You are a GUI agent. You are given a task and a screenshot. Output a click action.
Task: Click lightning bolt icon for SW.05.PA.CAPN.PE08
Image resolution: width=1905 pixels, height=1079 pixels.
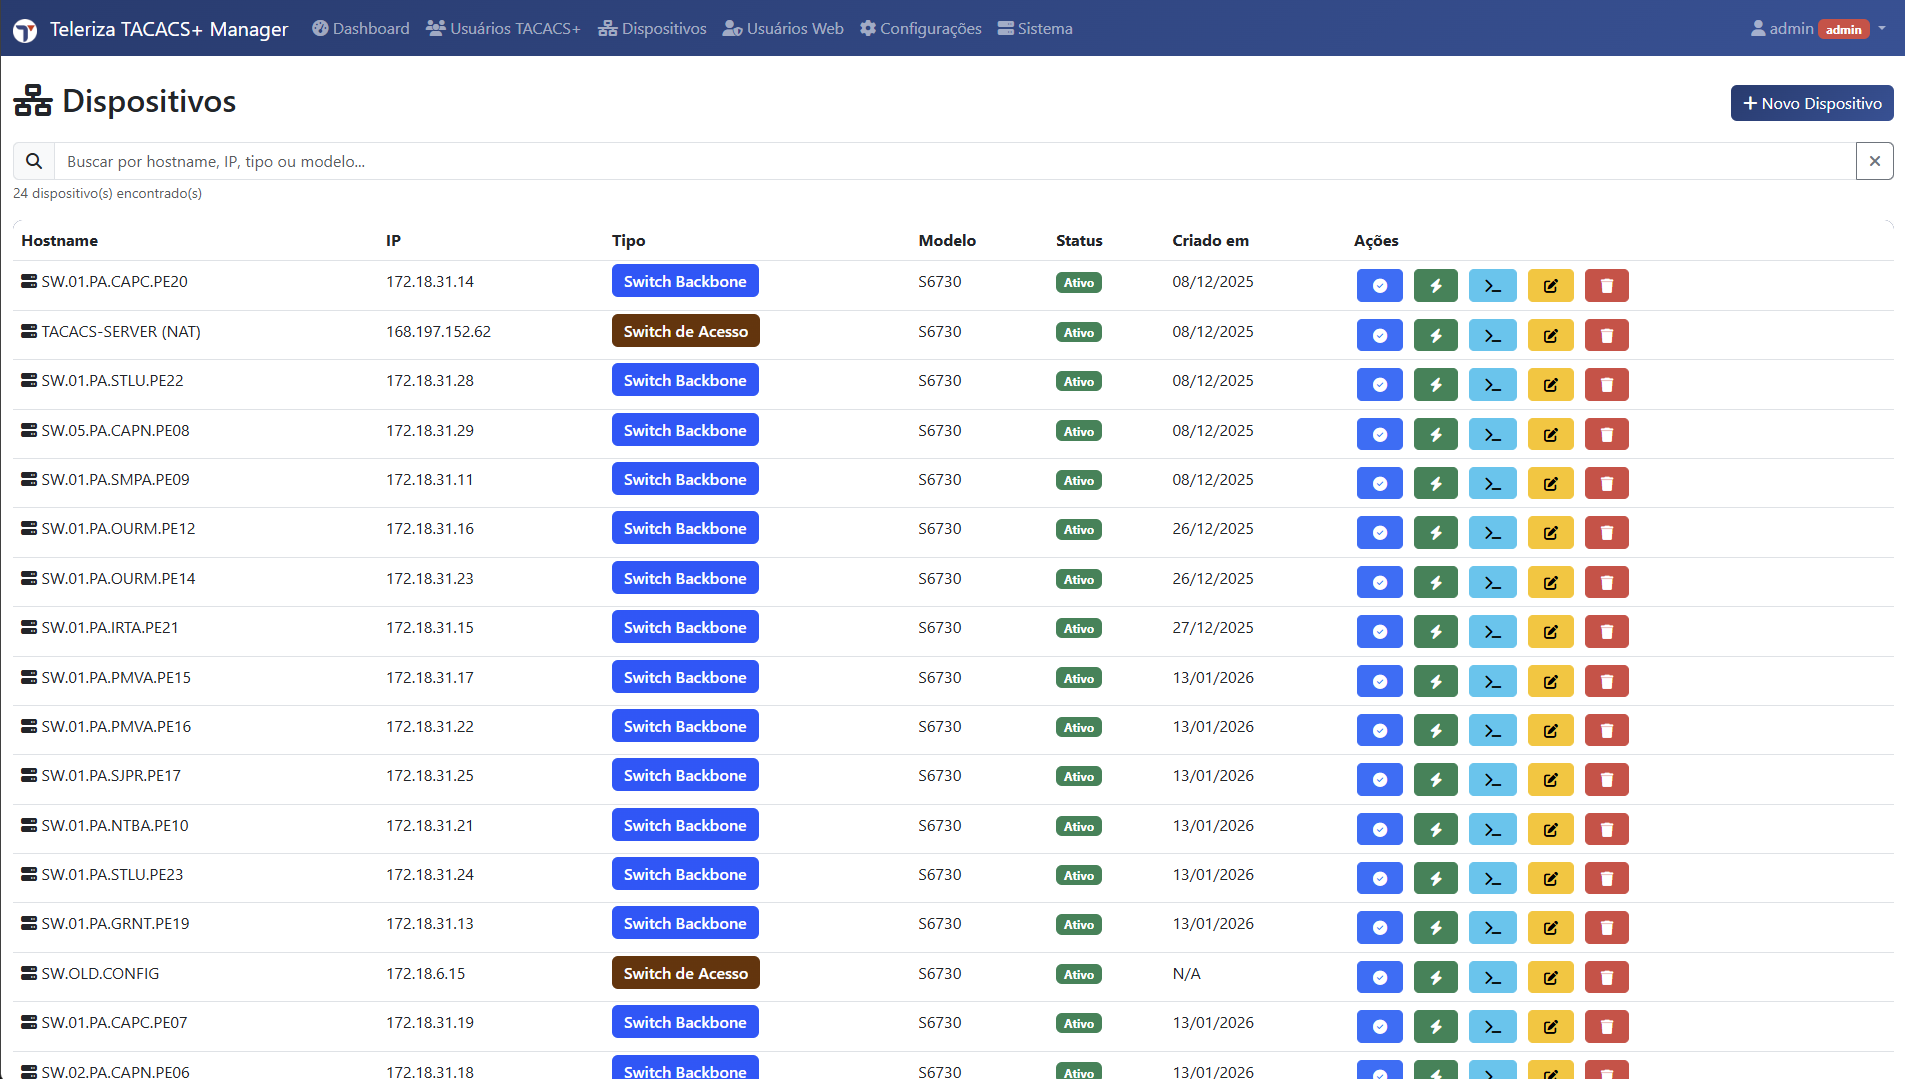[x=1435, y=434]
